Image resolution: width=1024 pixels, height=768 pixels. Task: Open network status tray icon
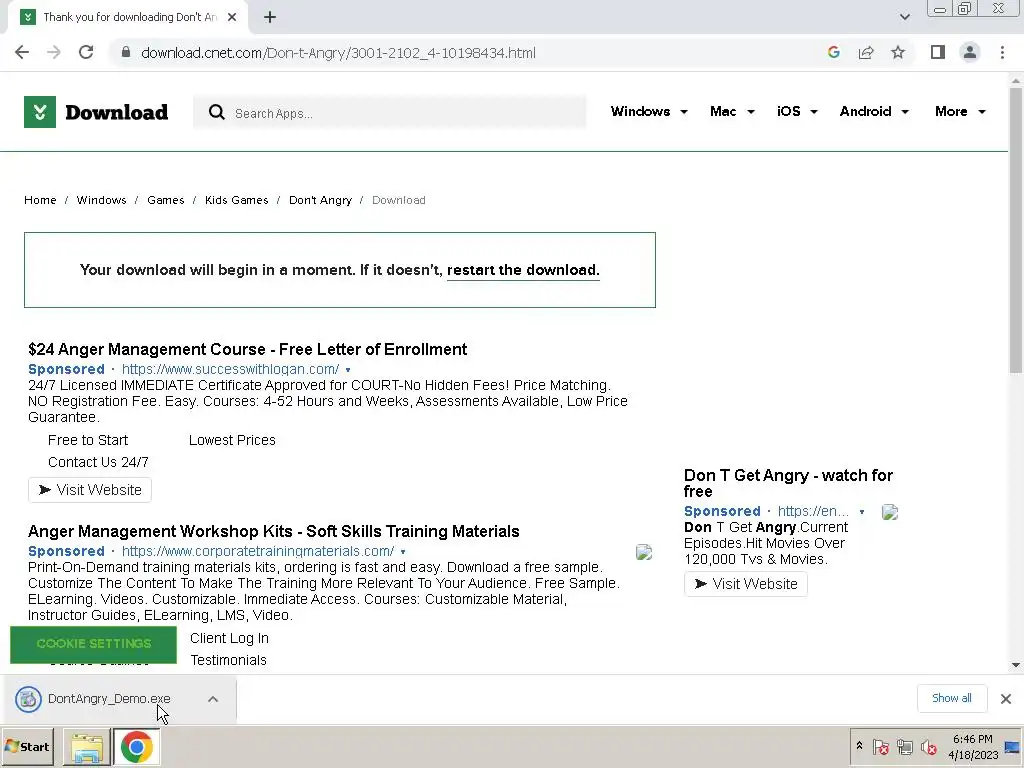pos(904,746)
